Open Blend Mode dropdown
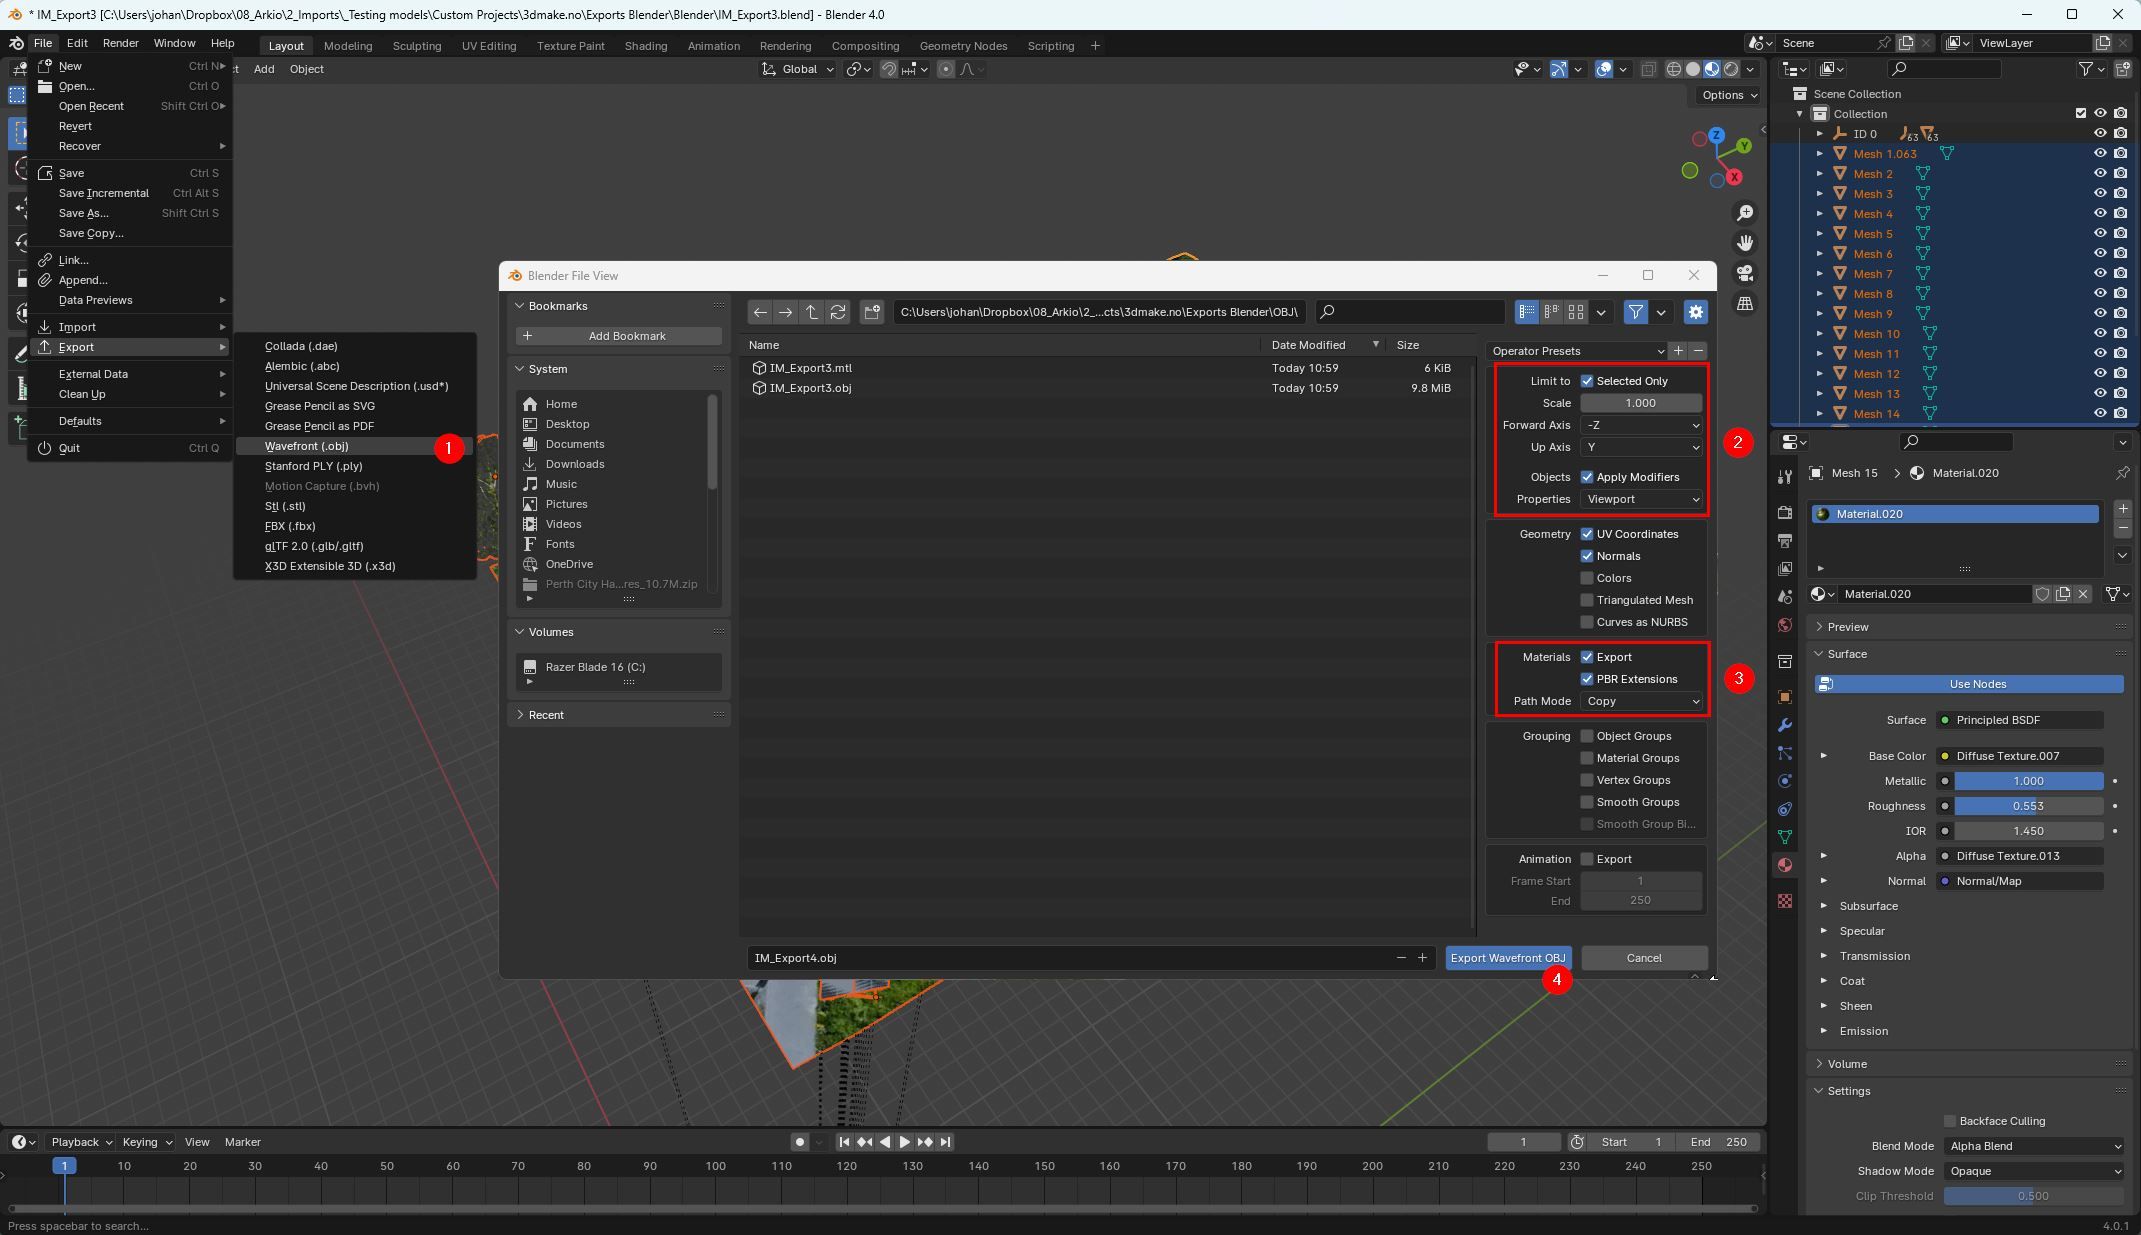Screen dimensions: 2141x1235 pyautogui.click(x=2033, y=1146)
